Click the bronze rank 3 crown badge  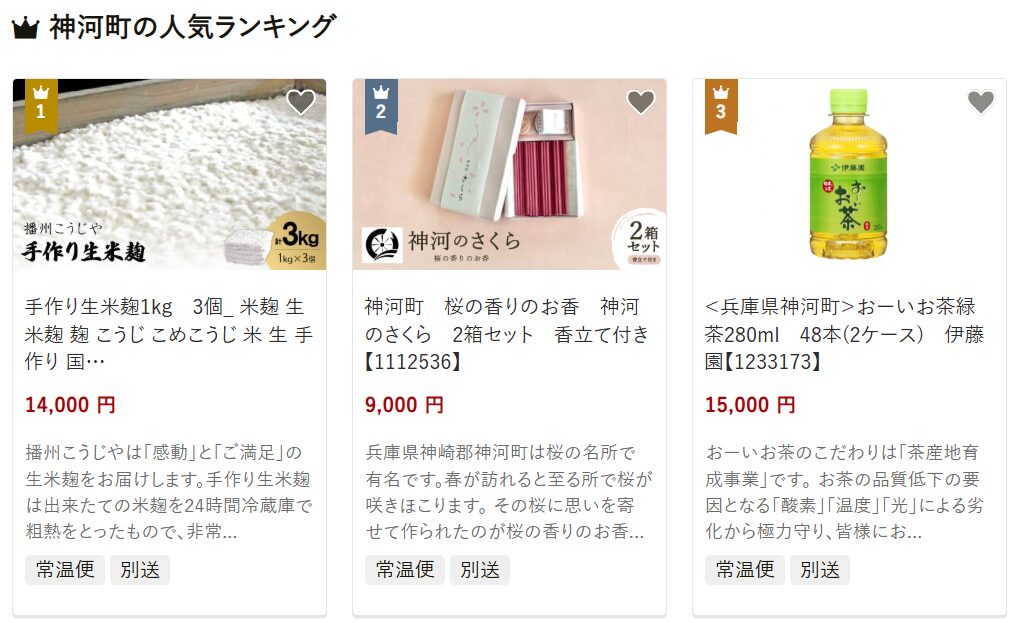tap(720, 106)
